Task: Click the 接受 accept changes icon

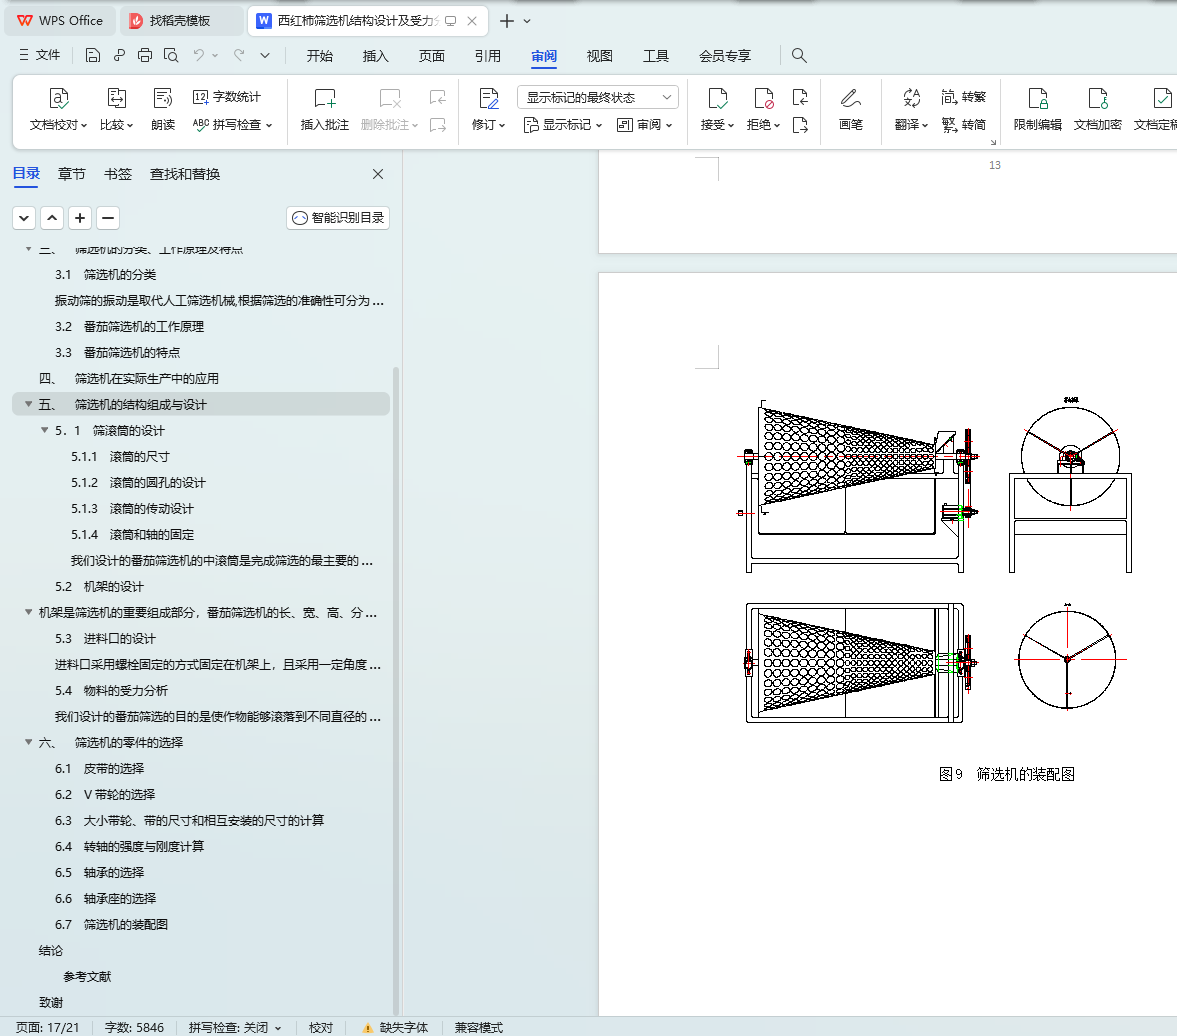Action: point(718,98)
